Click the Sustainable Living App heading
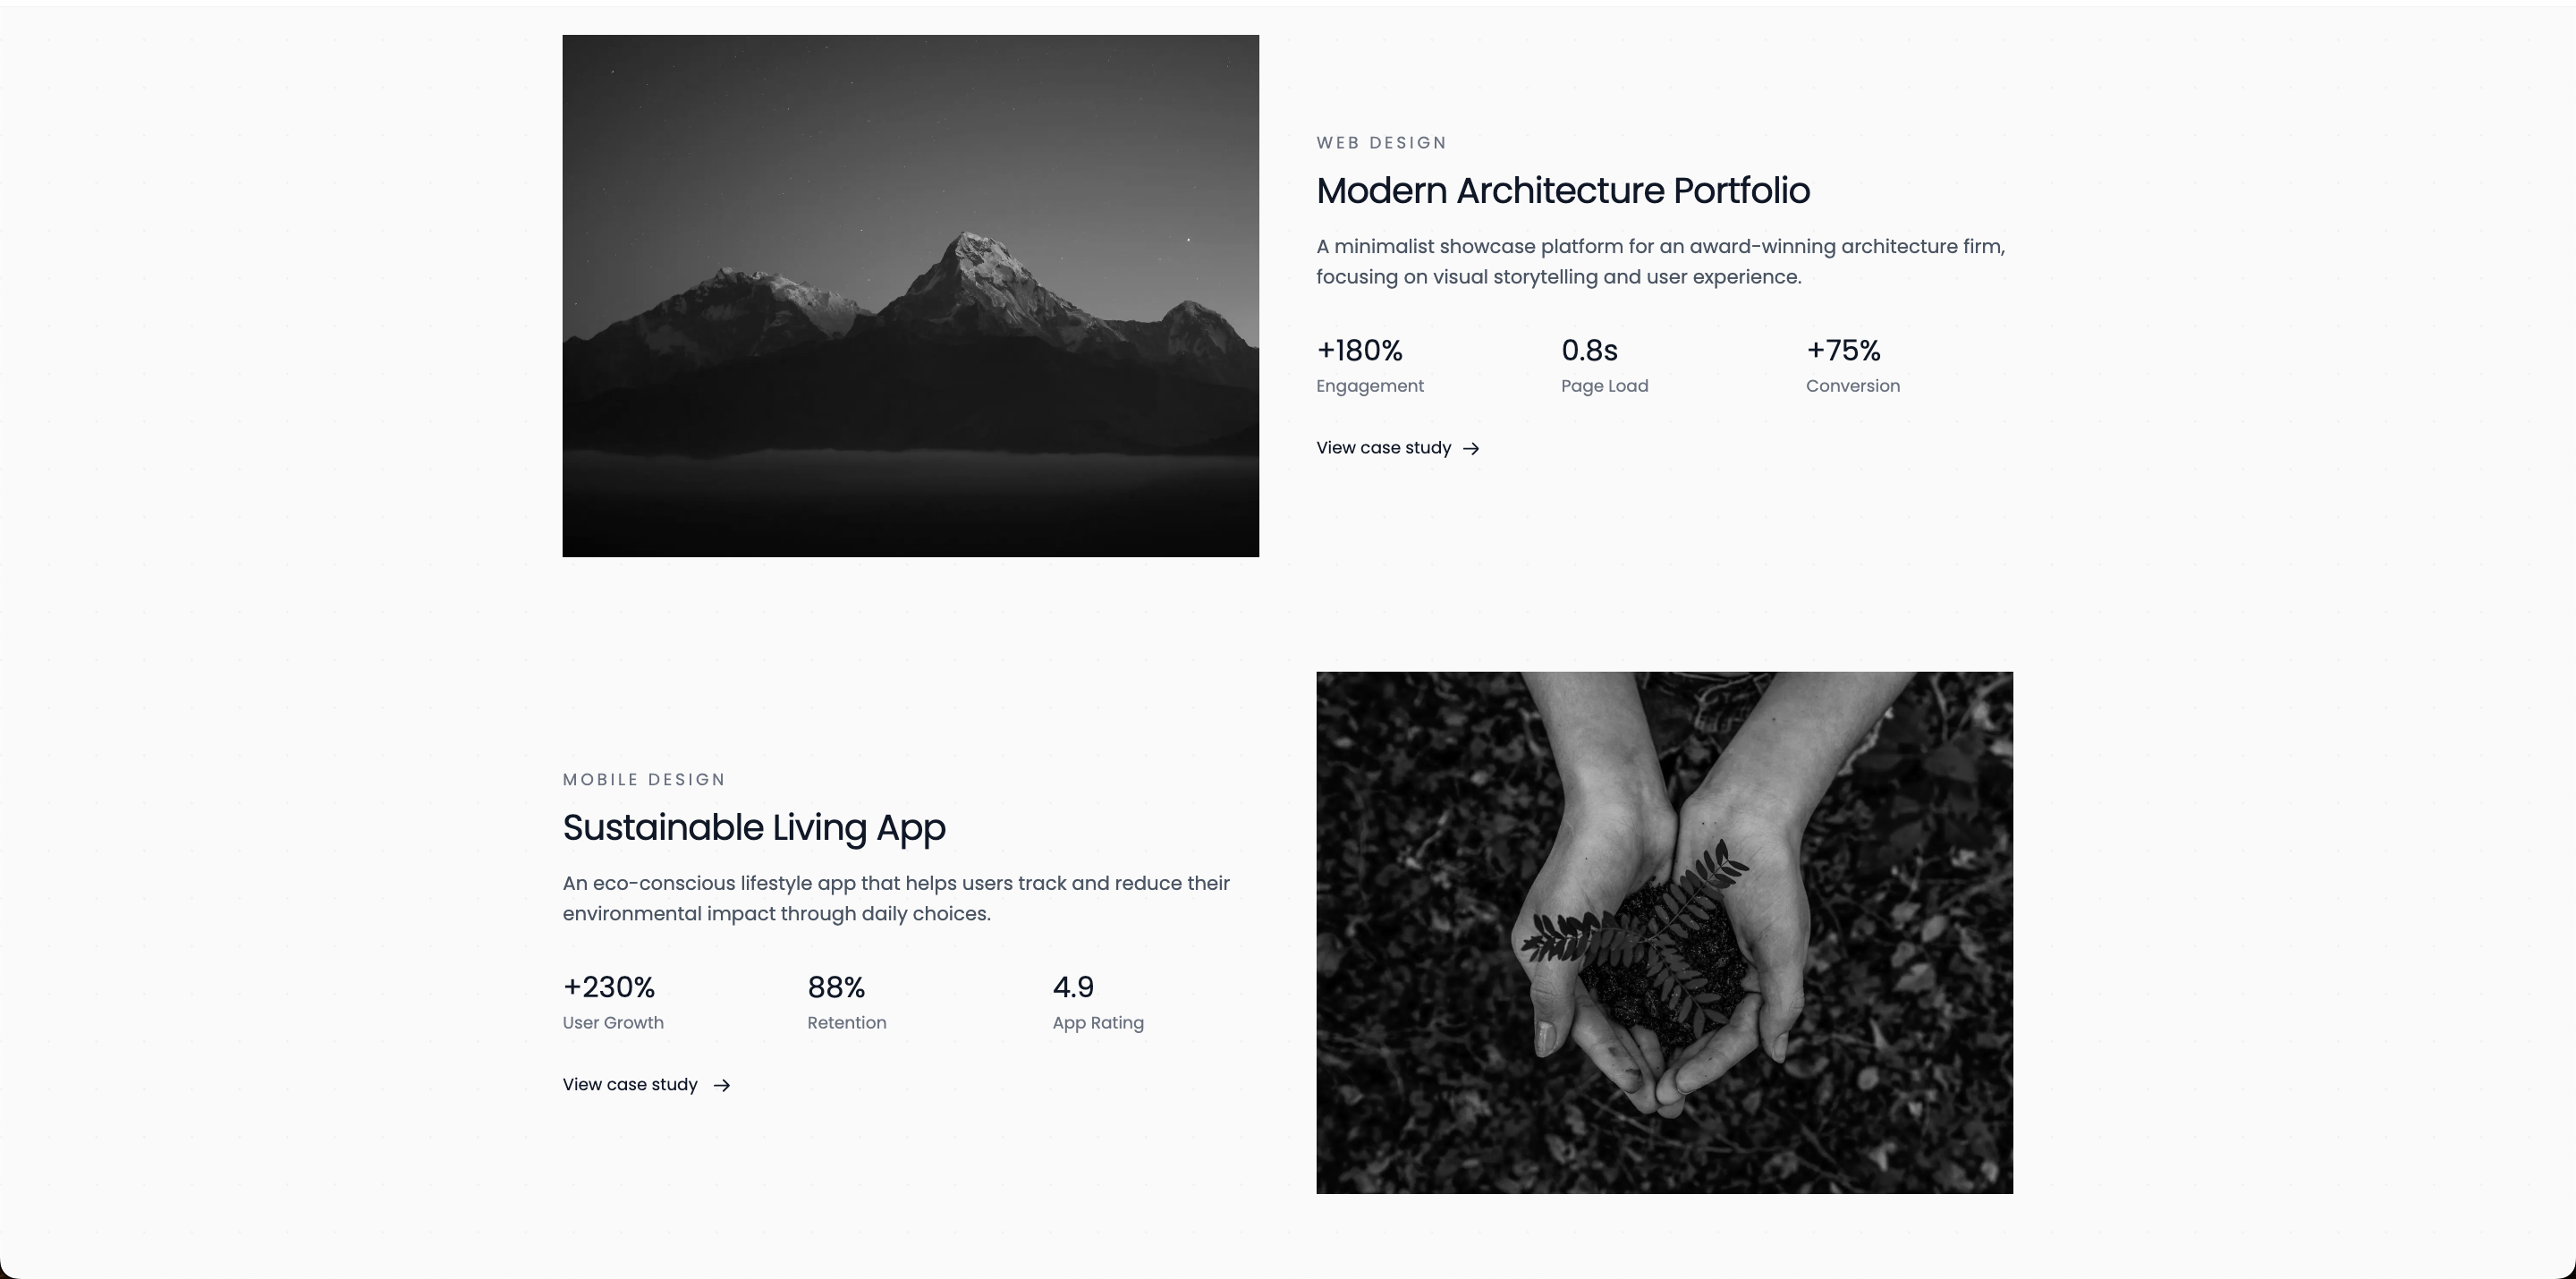Image resolution: width=2576 pixels, height=1279 pixels. pyautogui.click(x=754, y=828)
